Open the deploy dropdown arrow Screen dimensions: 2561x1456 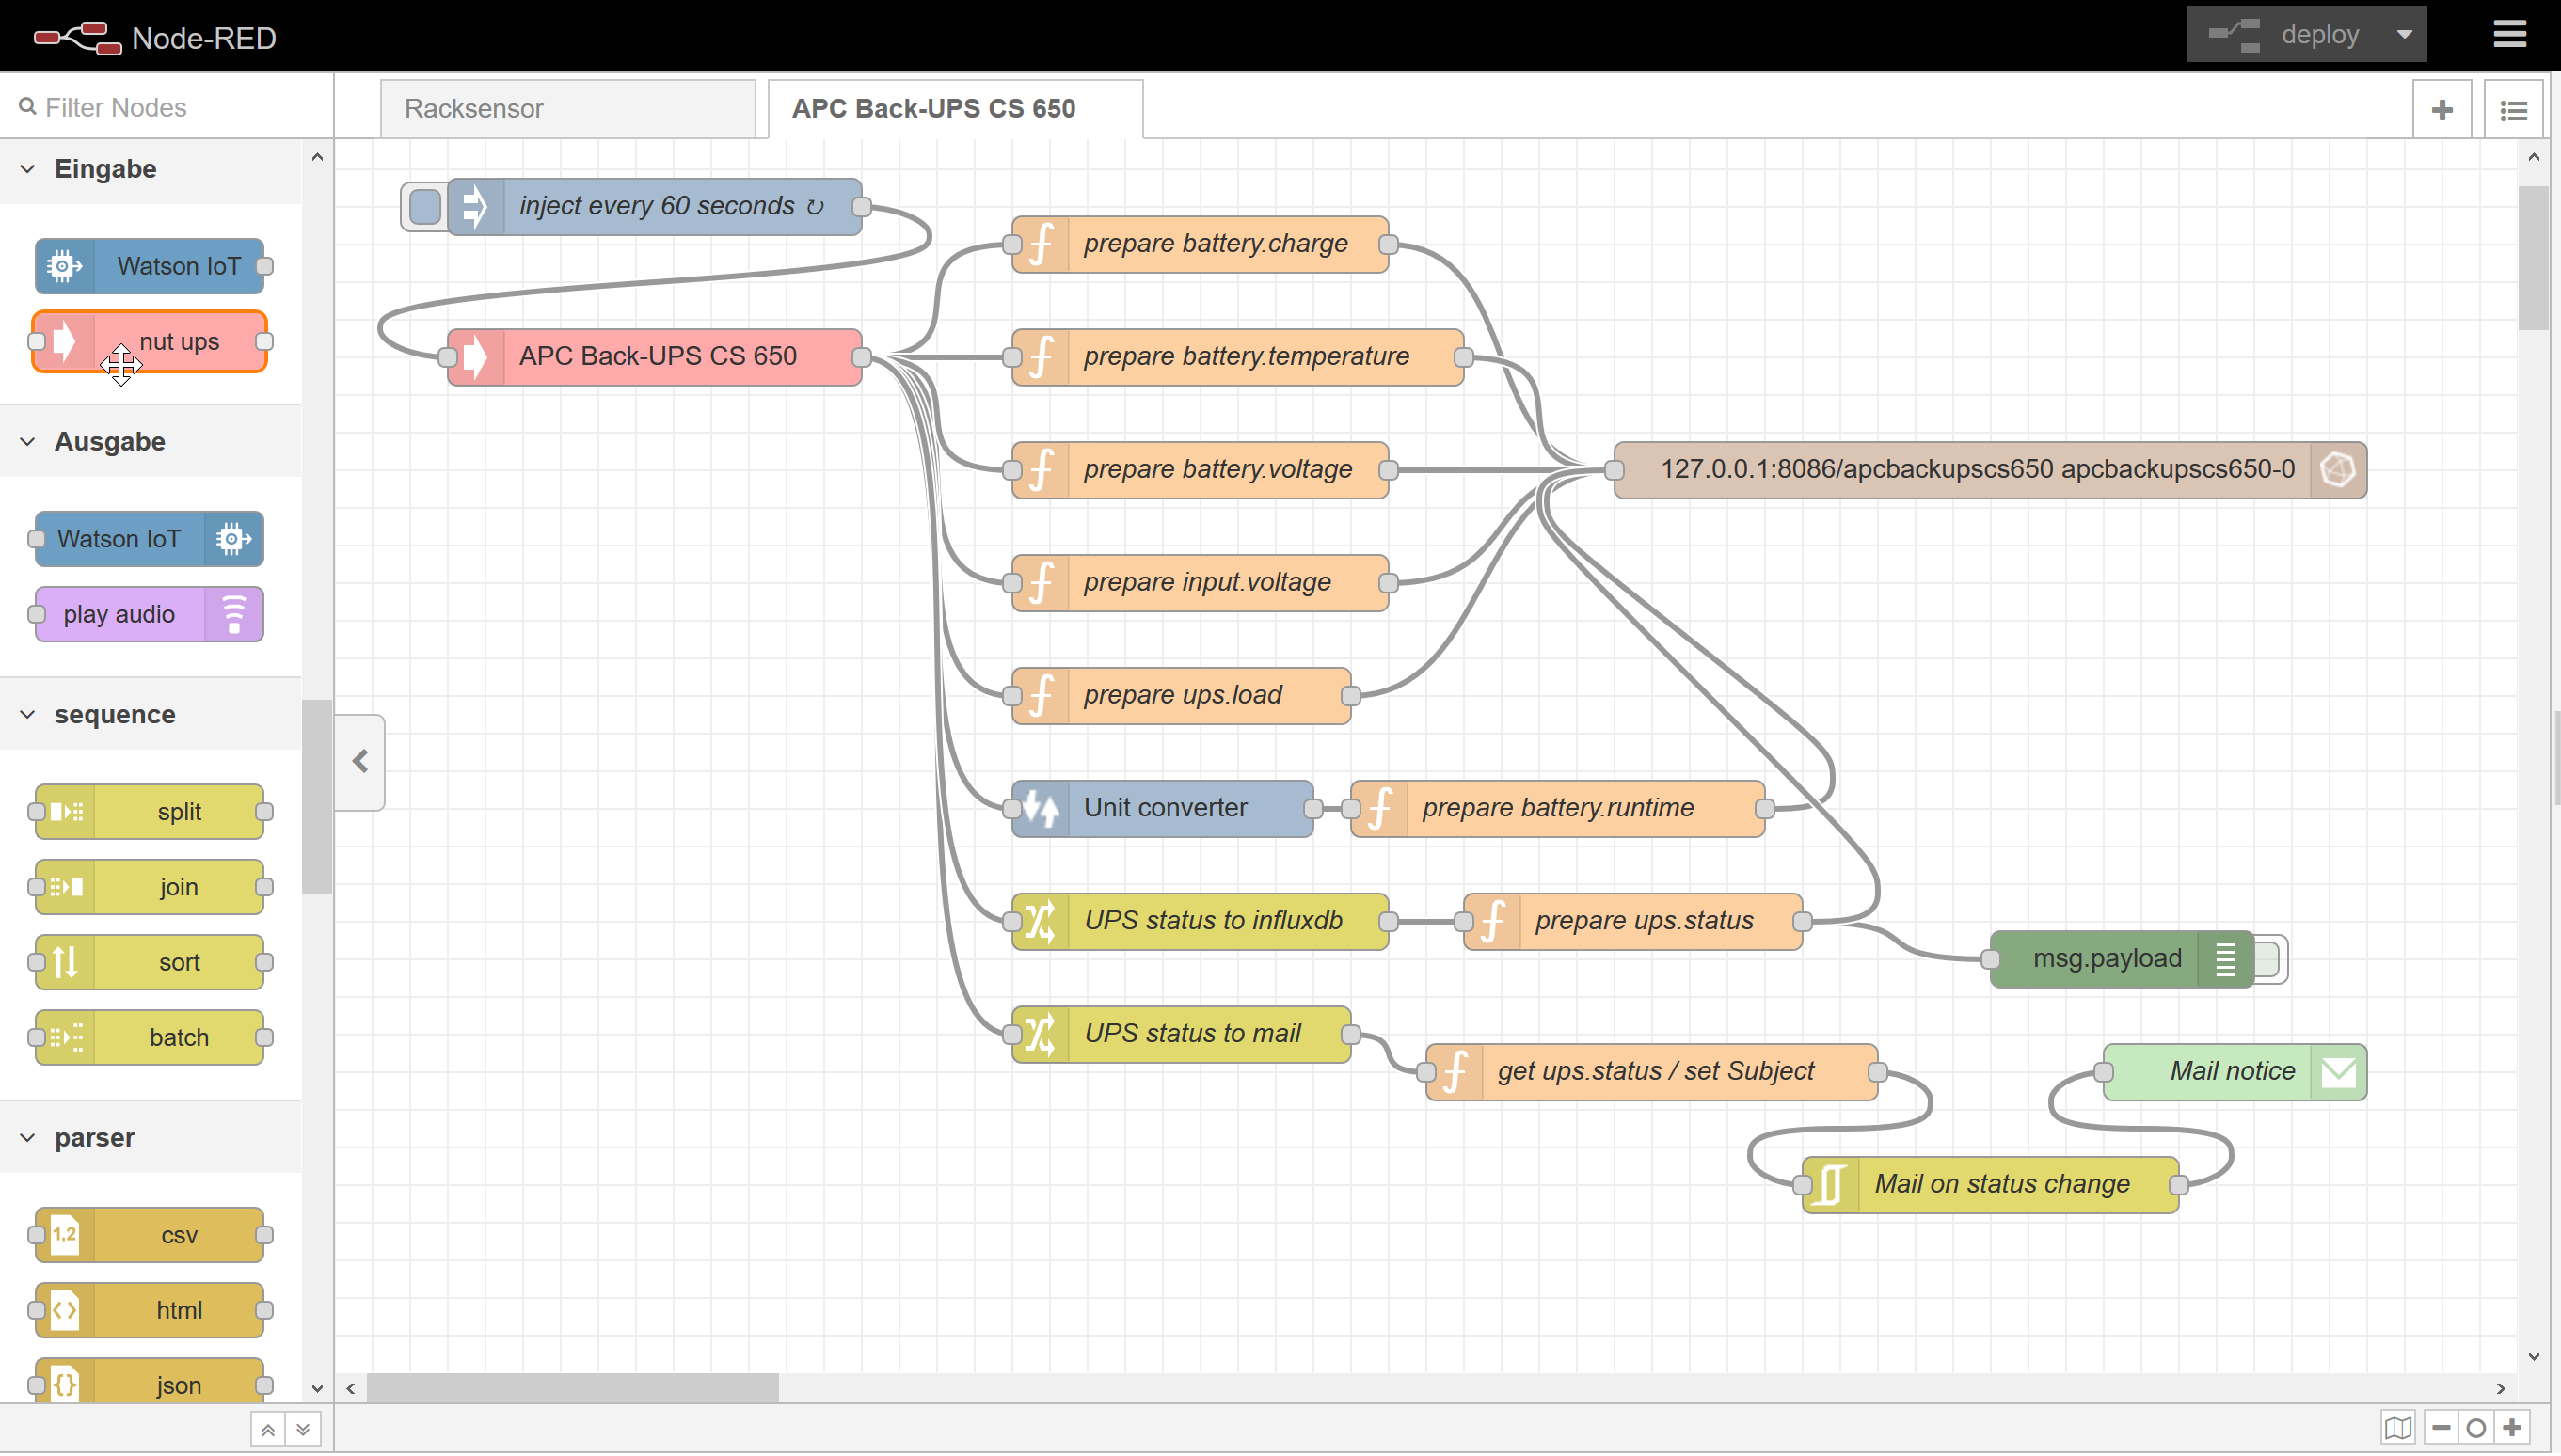pyautogui.click(x=2404, y=35)
